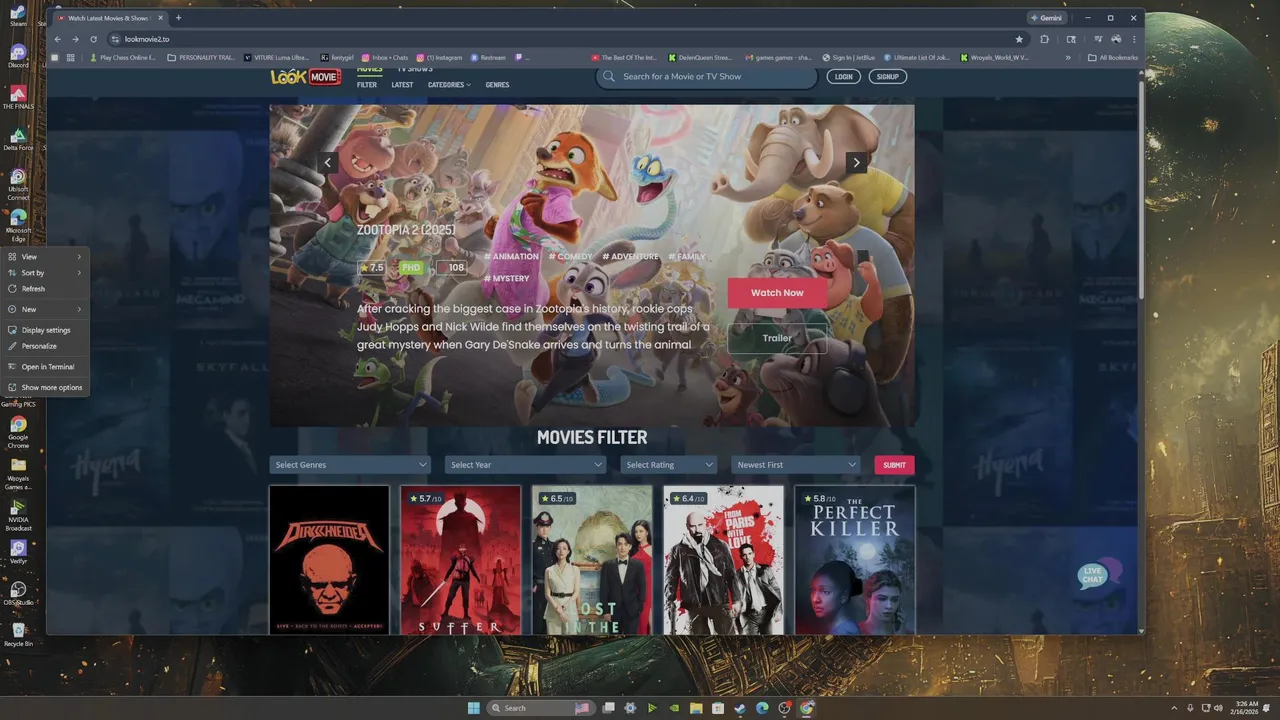Open Edge from the taskbar

[762, 708]
